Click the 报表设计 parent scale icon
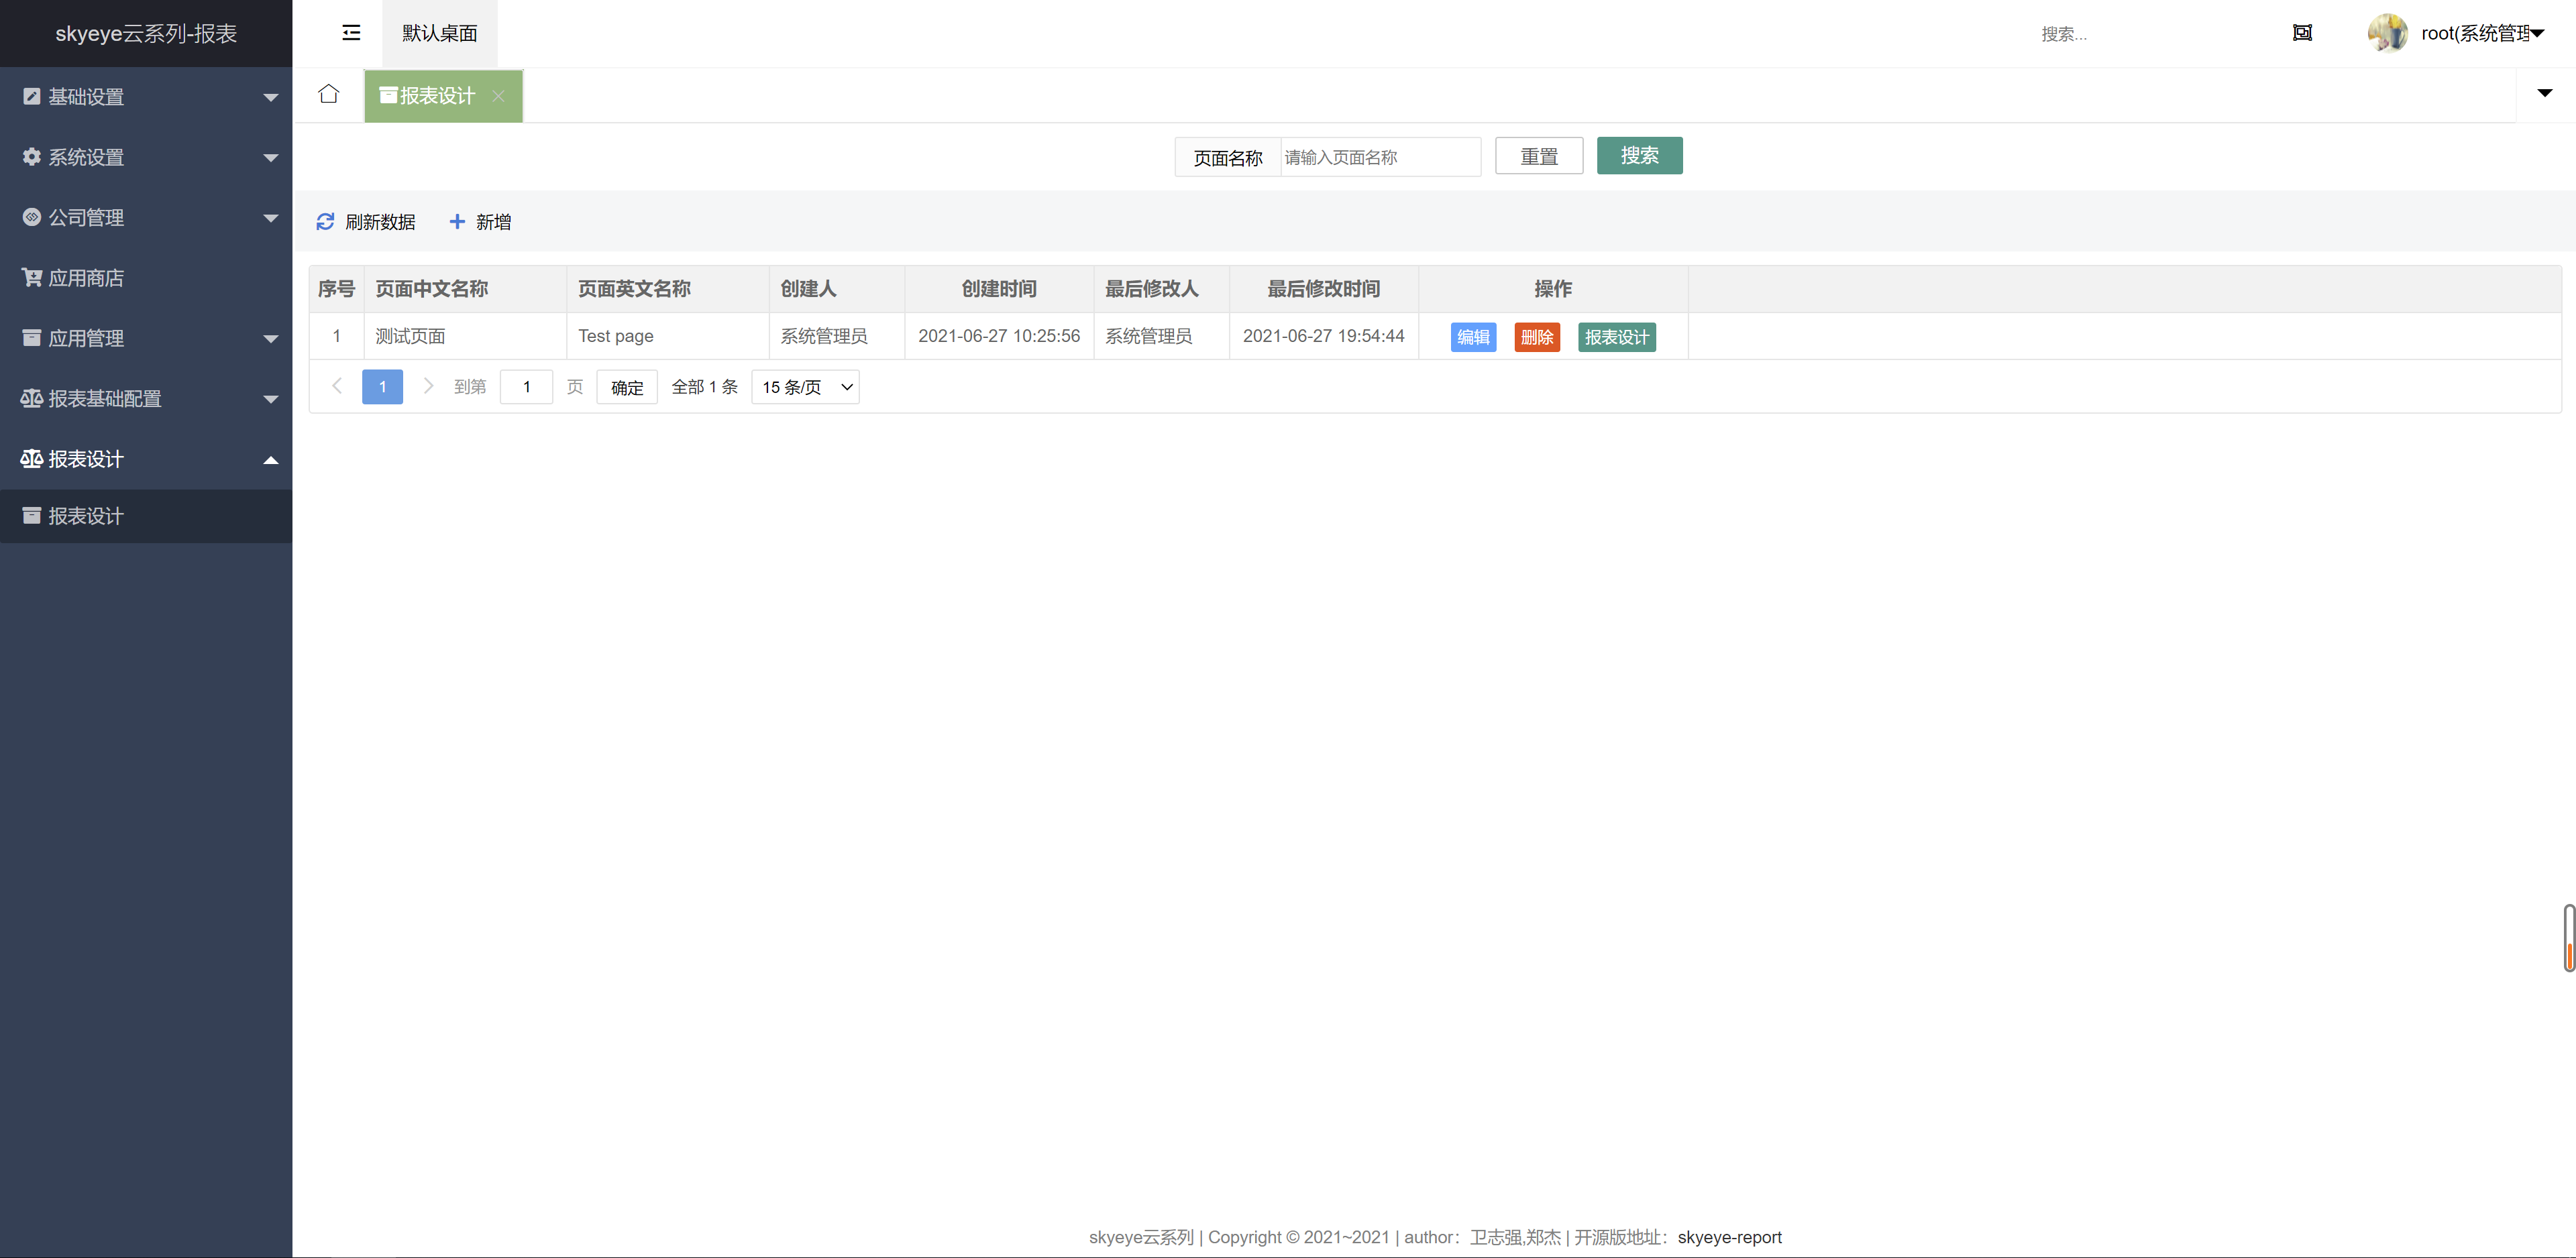This screenshot has width=2576, height=1258. (32, 459)
